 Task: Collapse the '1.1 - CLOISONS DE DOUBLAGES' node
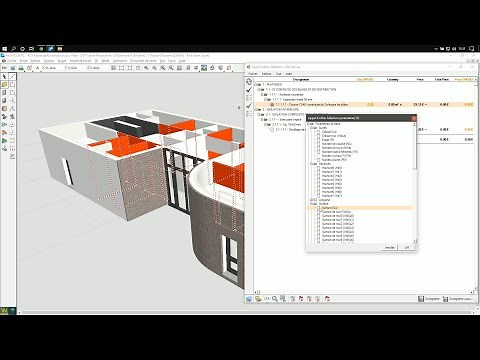tap(259, 90)
